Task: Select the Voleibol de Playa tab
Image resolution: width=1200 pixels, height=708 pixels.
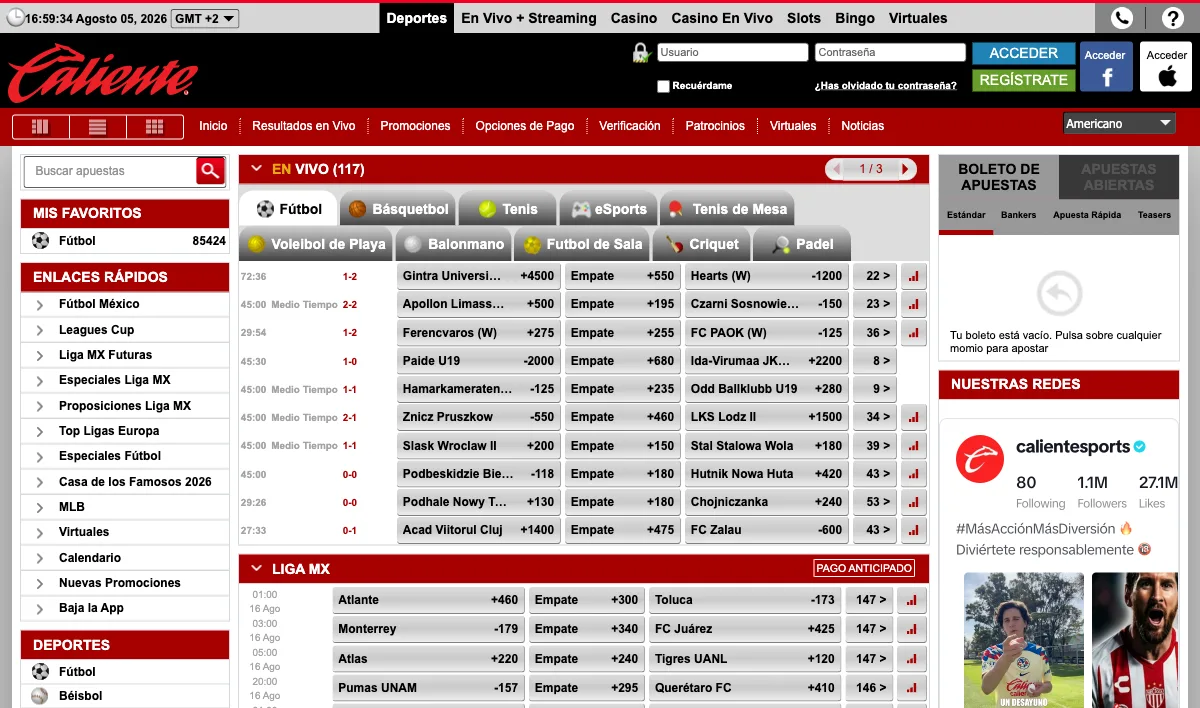Action: tap(316, 244)
